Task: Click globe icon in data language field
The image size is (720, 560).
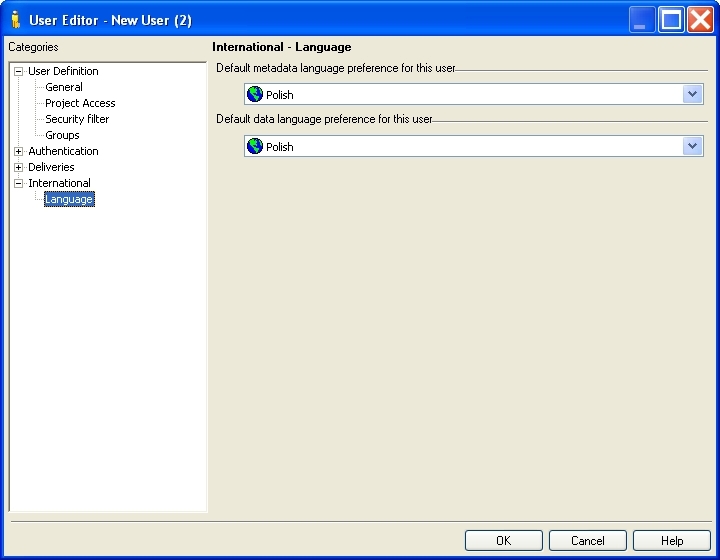Action: (255, 147)
